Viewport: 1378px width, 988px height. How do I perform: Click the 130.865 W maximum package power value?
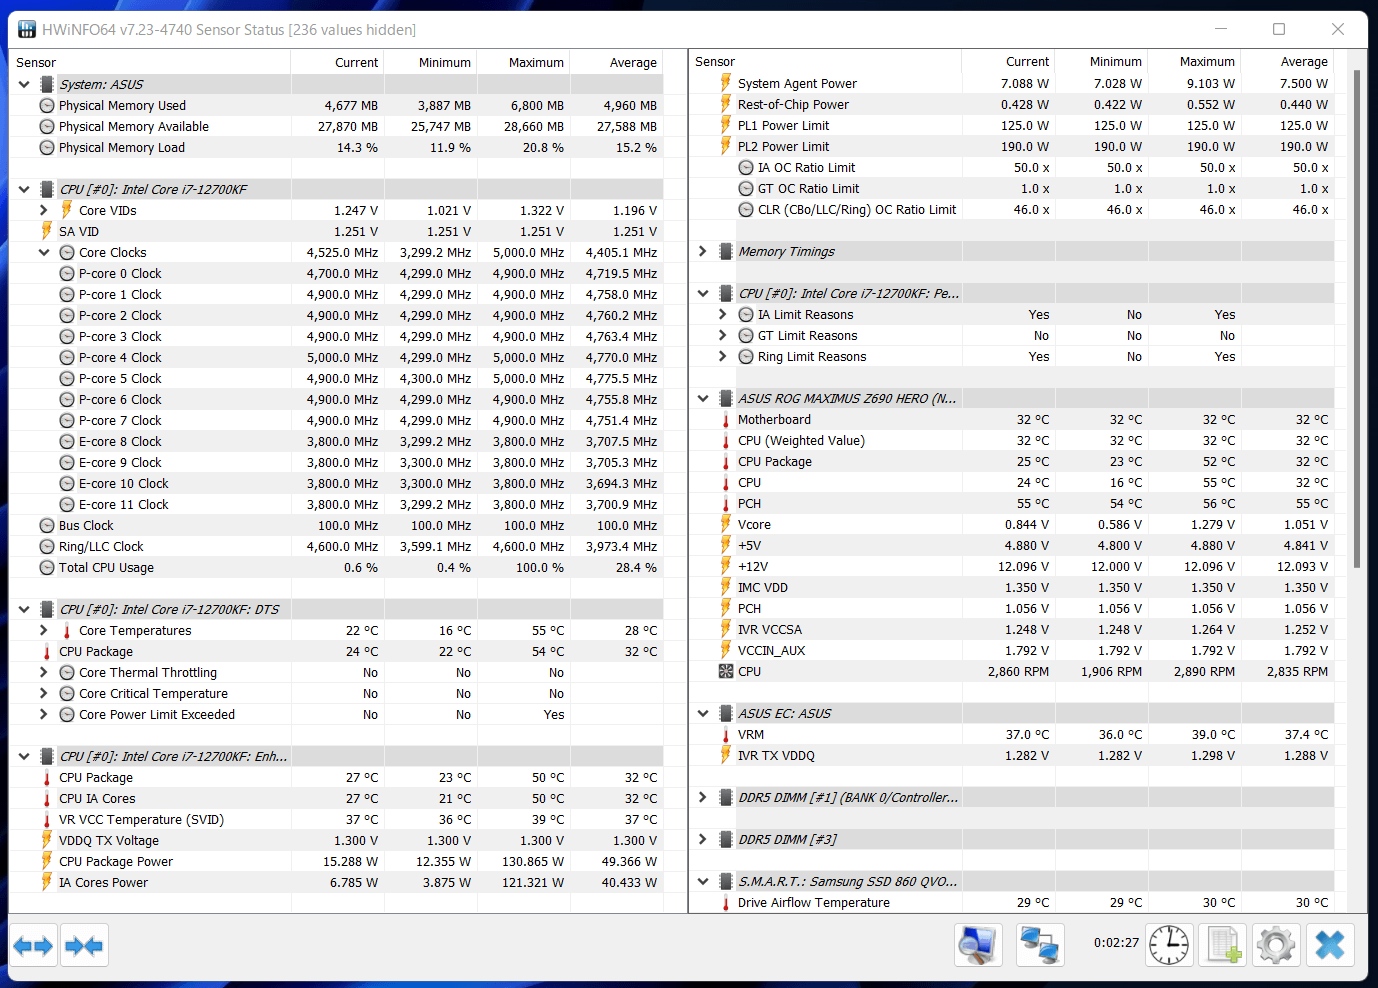tap(533, 862)
